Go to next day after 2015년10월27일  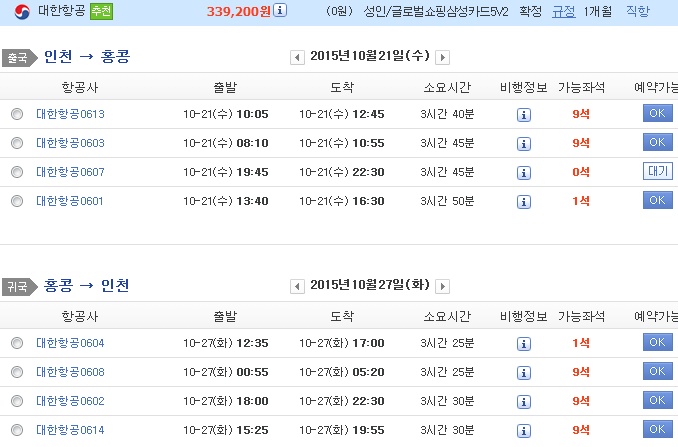click(442, 286)
